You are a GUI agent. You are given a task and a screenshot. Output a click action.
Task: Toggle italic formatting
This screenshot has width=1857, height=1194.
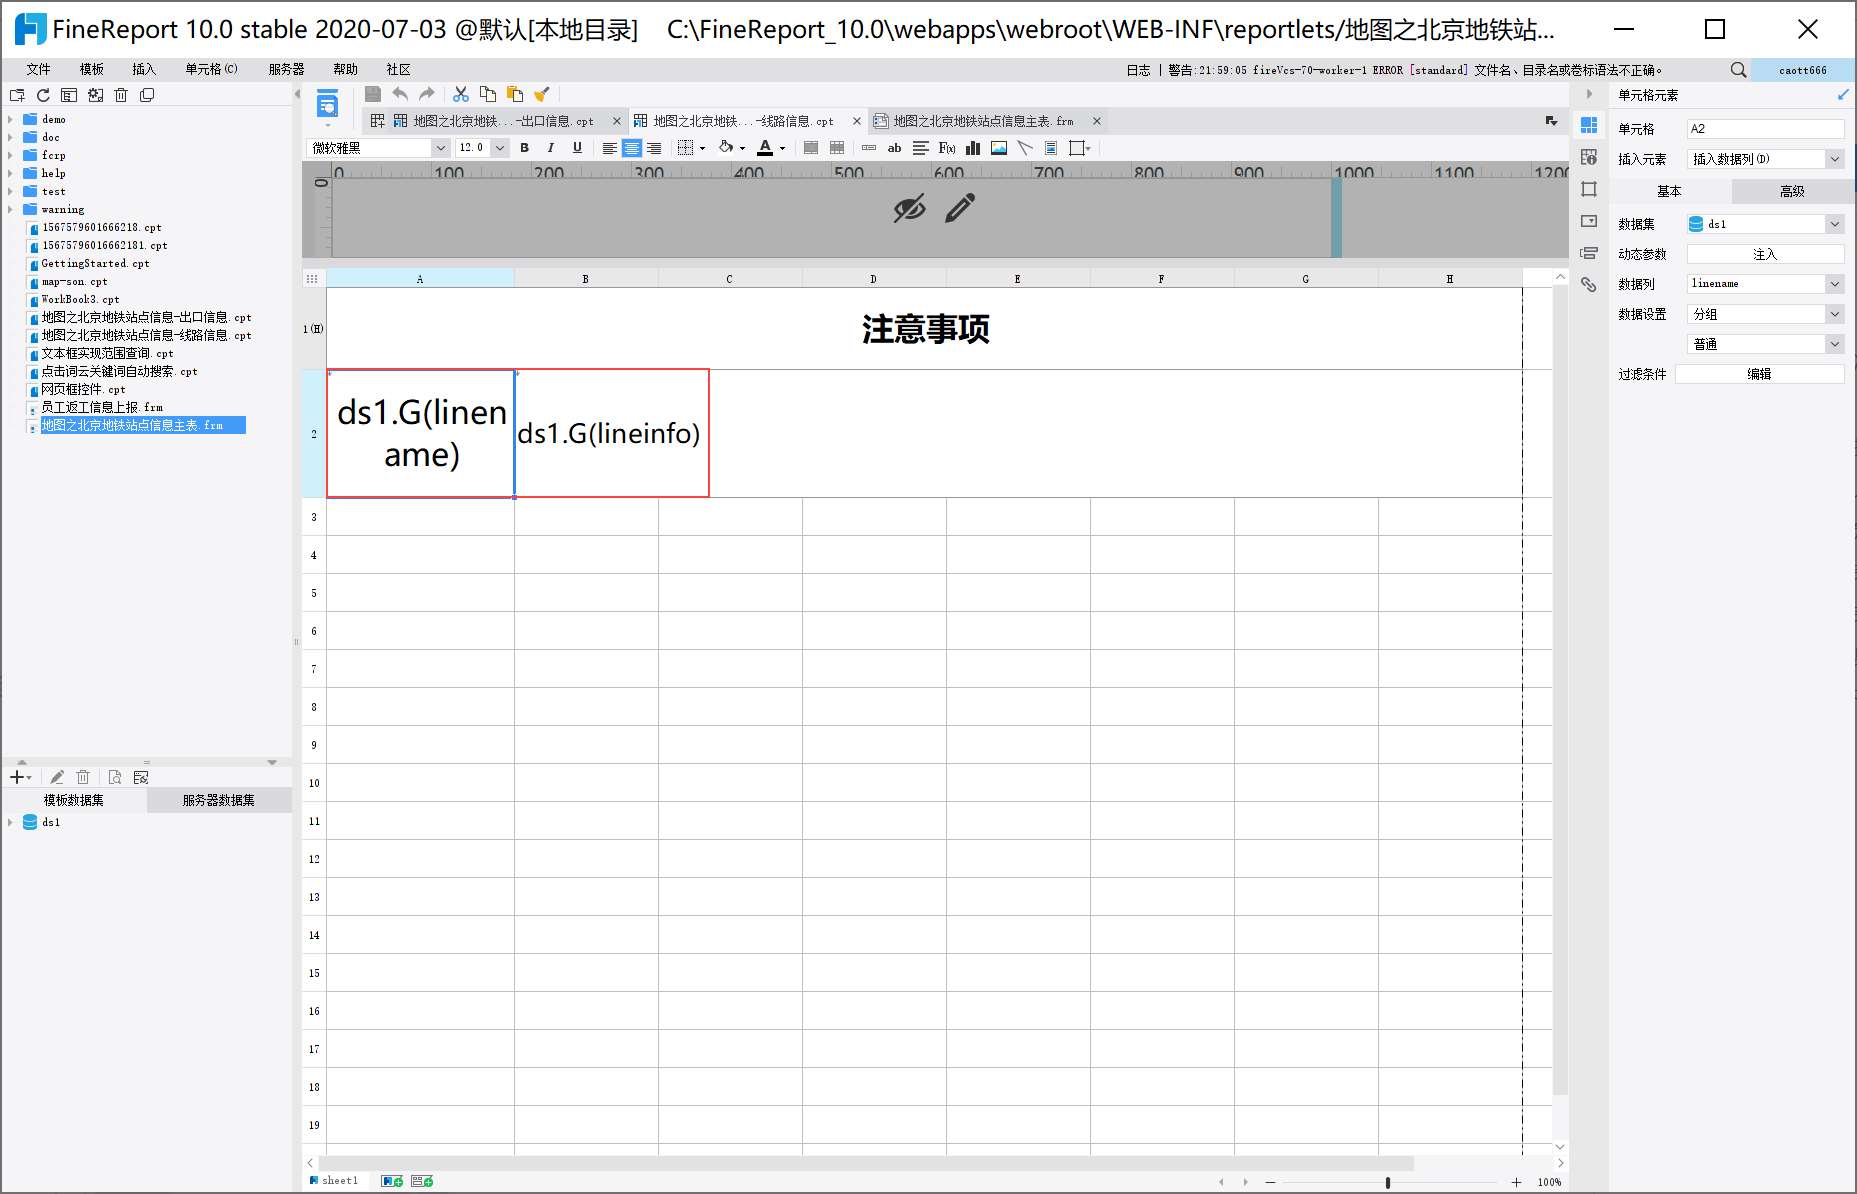(x=550, y=148)
